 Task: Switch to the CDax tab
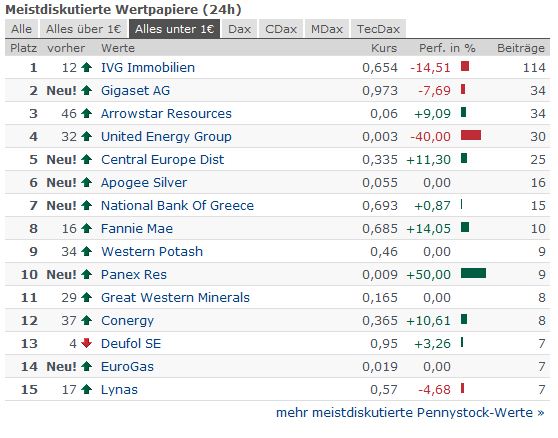pyautogui.click(x=281, y=29)
